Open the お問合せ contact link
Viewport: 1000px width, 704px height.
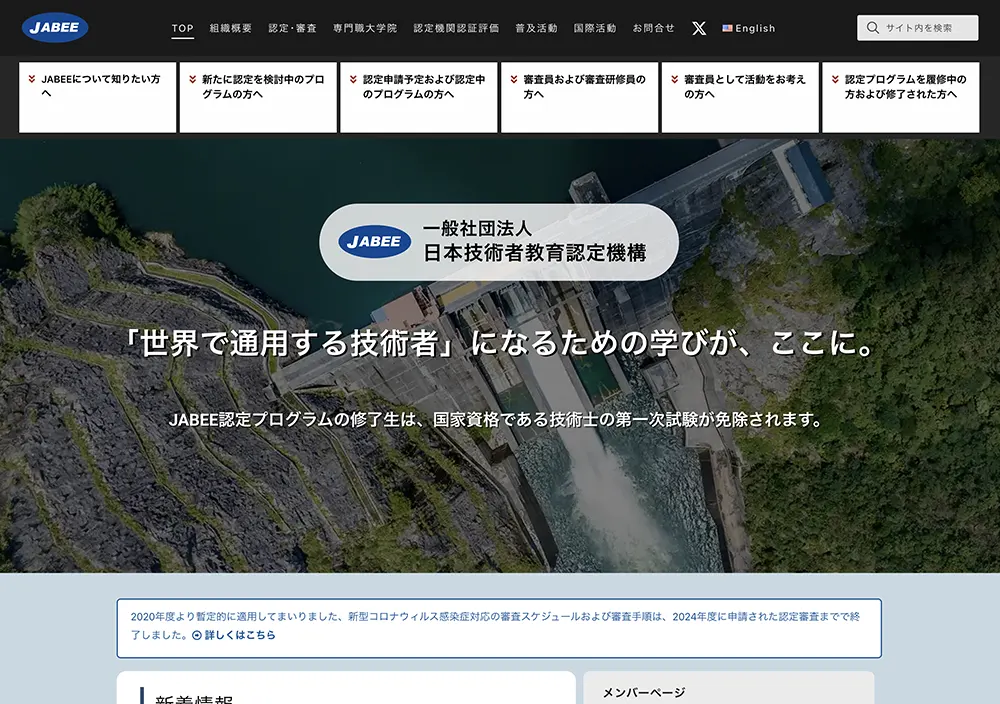click(653, 28)
